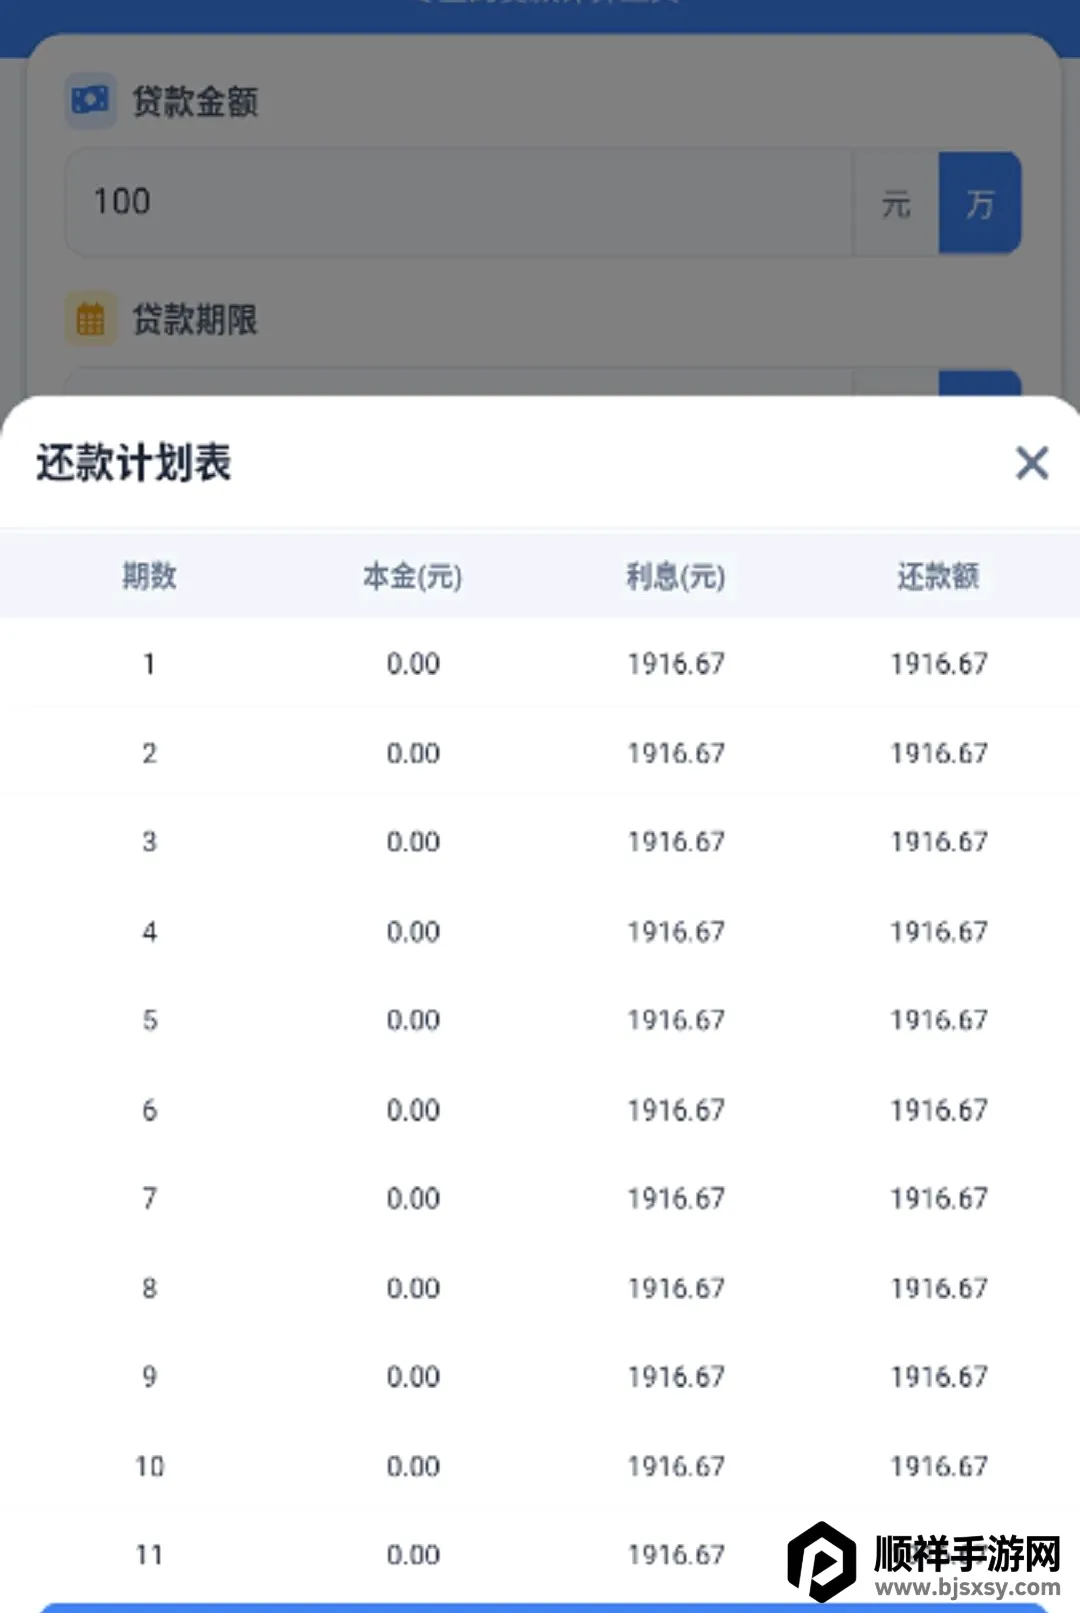Click interest 1916.67 in period 10 row
Image resolution: width=1080 pixels, height=1613 pixels.
point(676,1467)
